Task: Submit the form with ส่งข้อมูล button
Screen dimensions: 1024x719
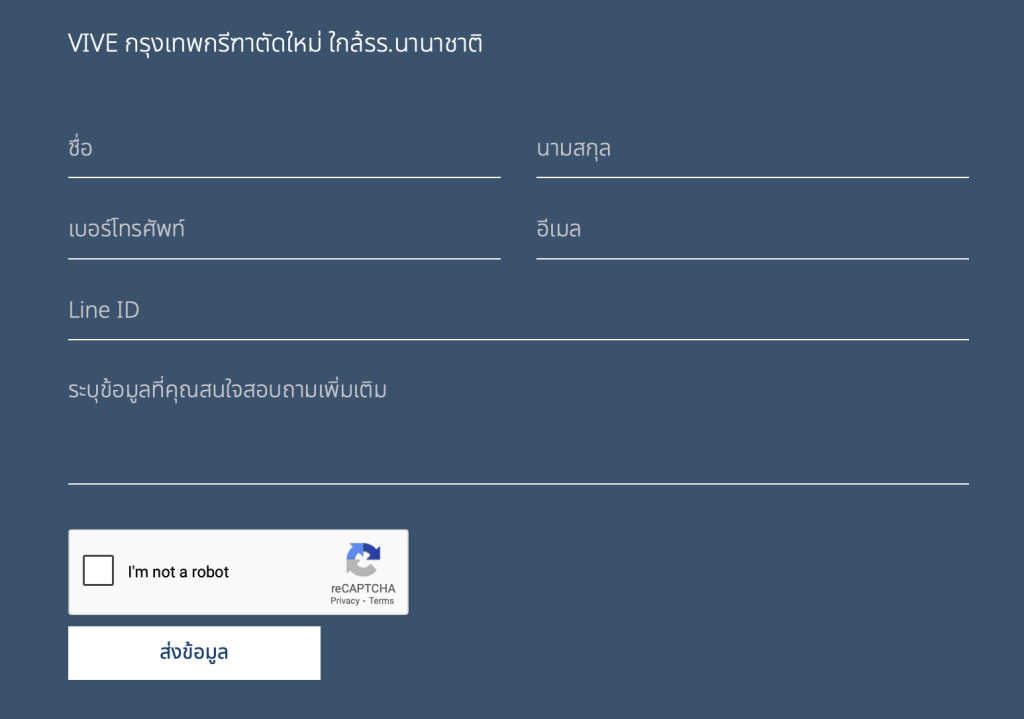Action: coord(194,653)
